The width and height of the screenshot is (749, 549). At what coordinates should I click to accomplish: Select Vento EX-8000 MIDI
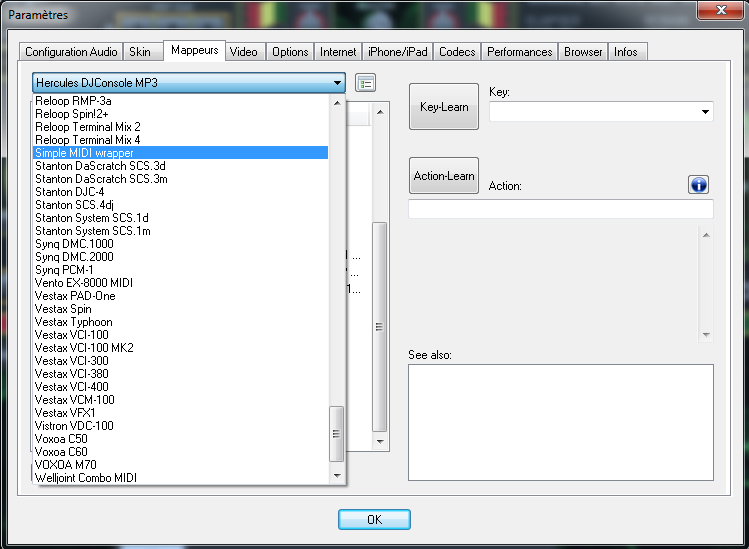coord(181,283)
